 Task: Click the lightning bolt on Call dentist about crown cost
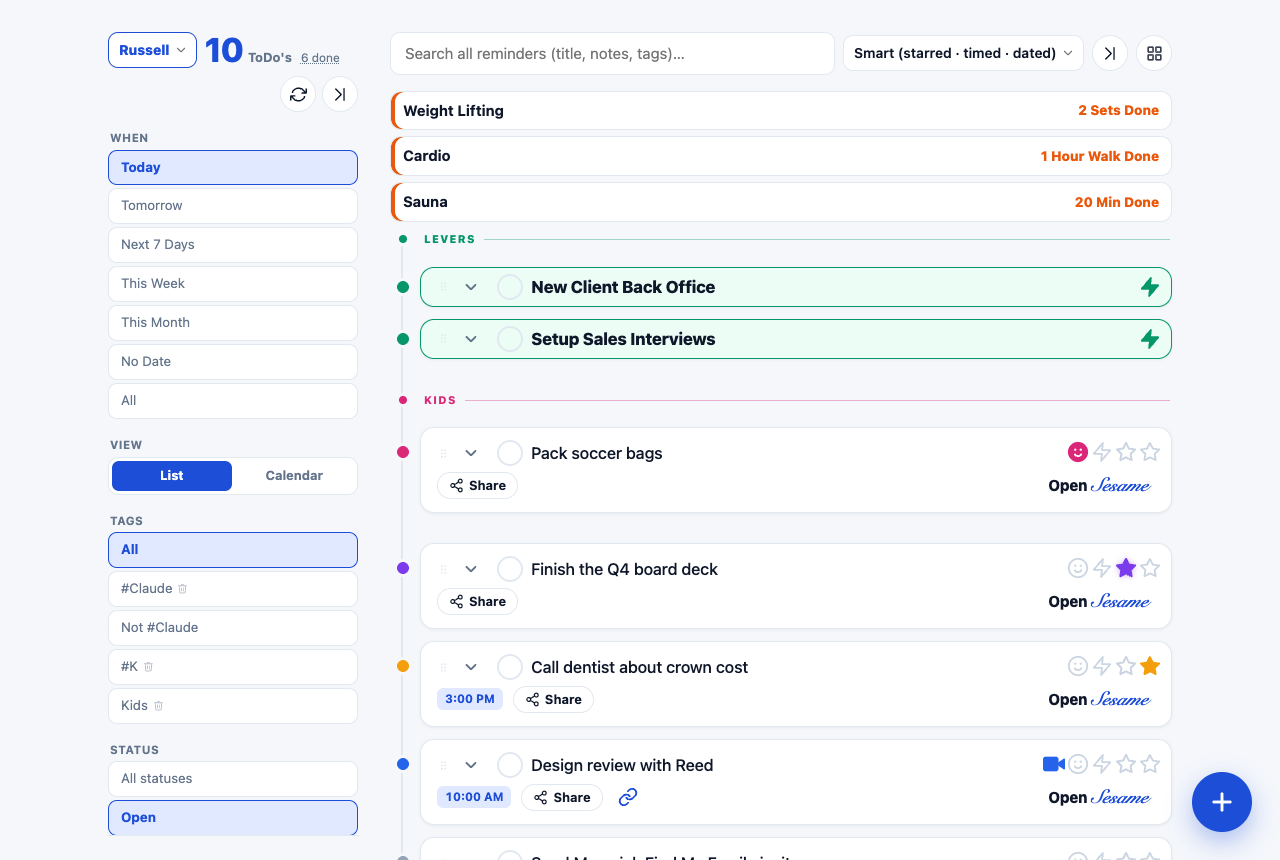(x=1102, y=666)
